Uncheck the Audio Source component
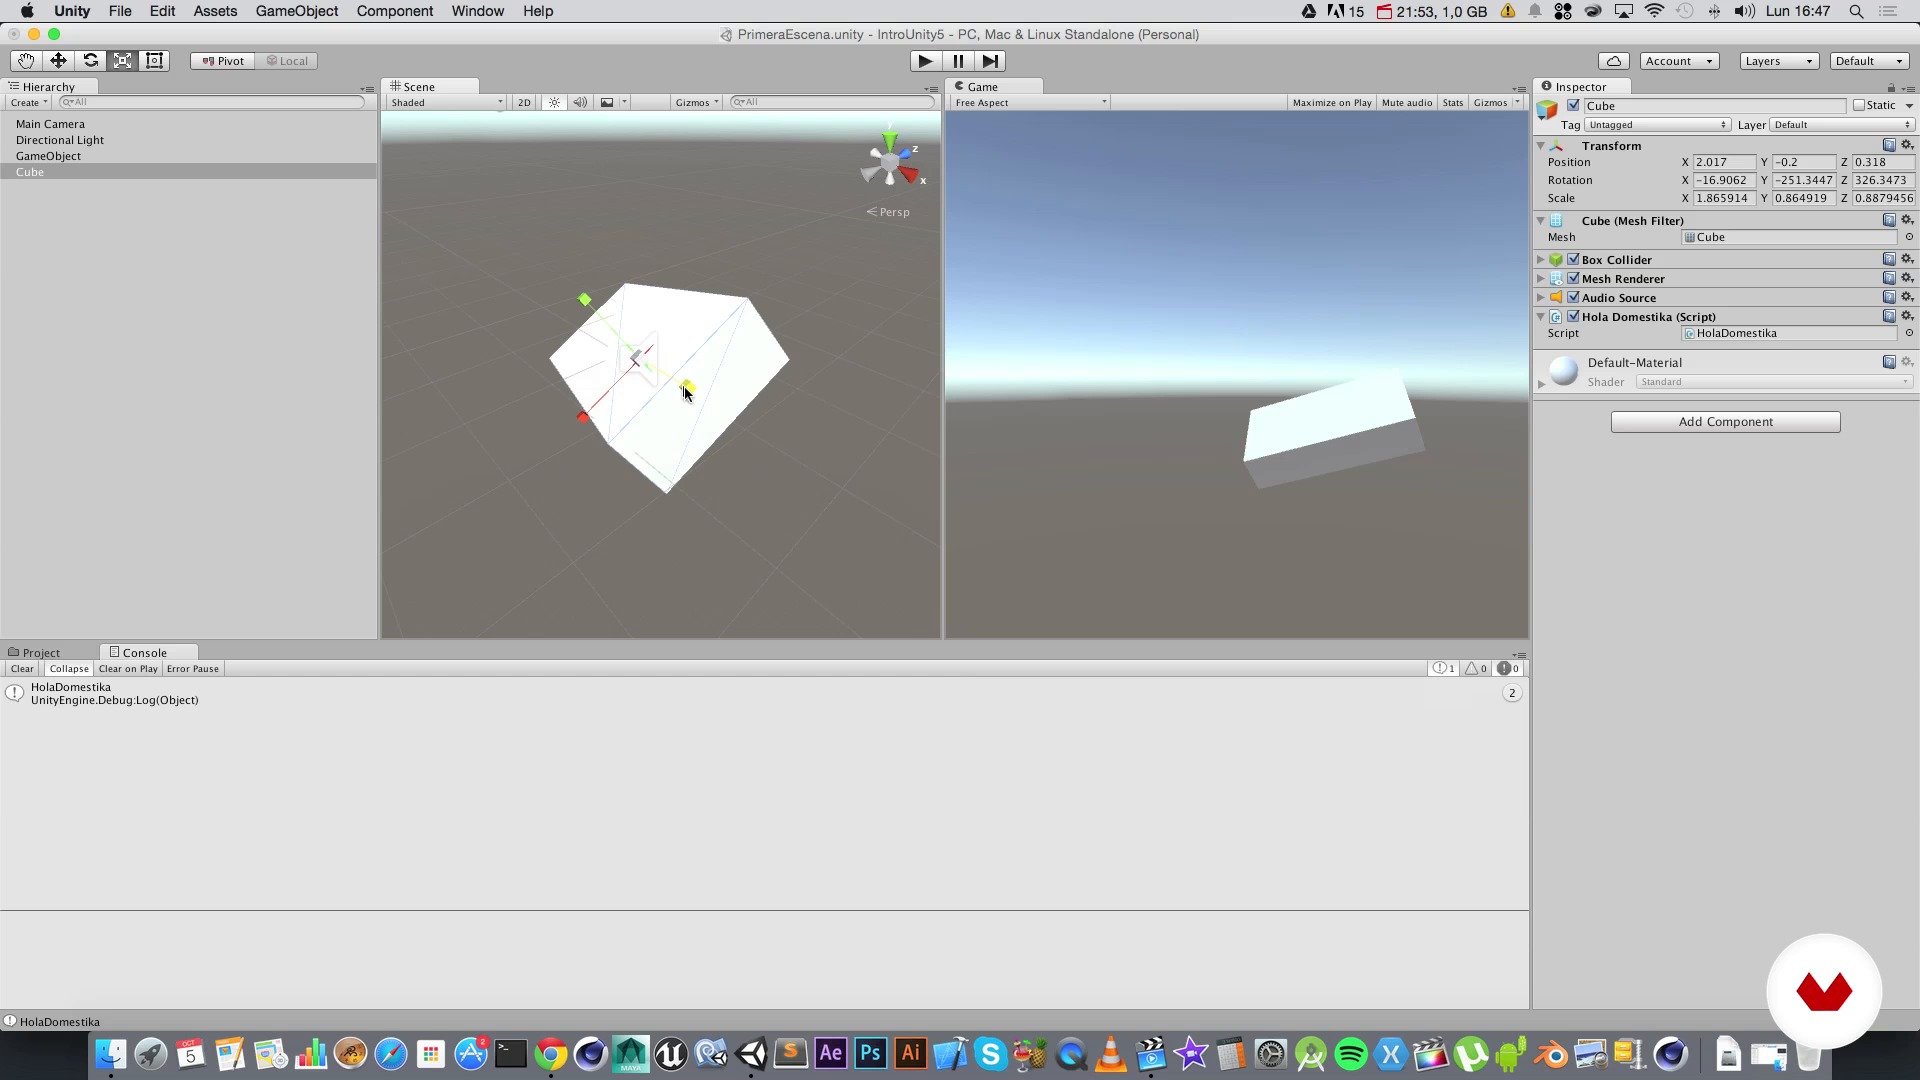The width and height of the screenshot is (1920, 1080). 1575,297
